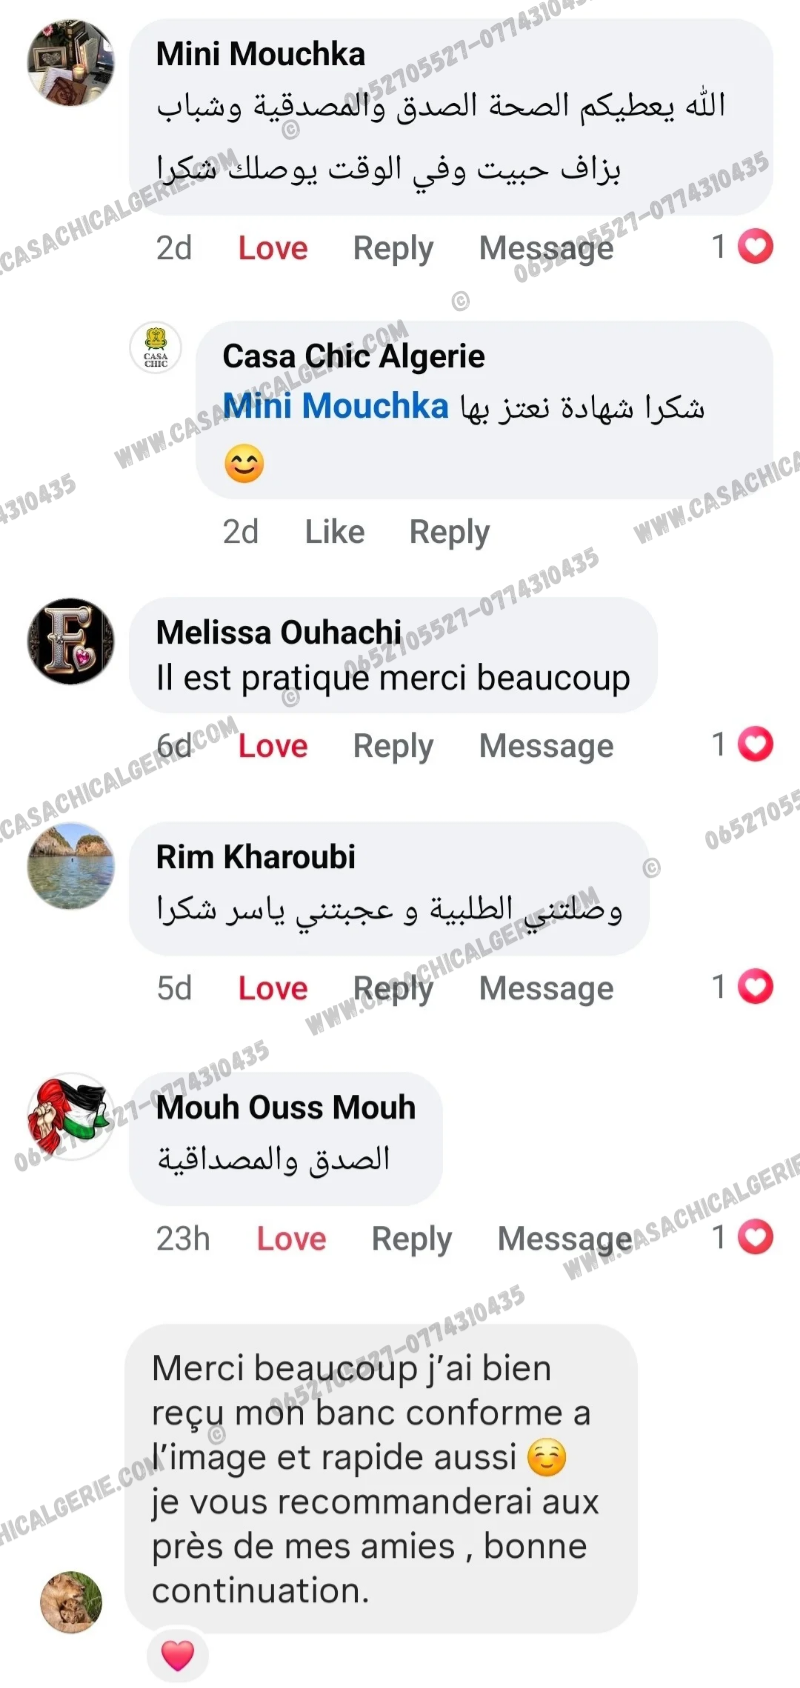Message Mouh Ouss Mouh from the comment

[x=565, y=1239]
